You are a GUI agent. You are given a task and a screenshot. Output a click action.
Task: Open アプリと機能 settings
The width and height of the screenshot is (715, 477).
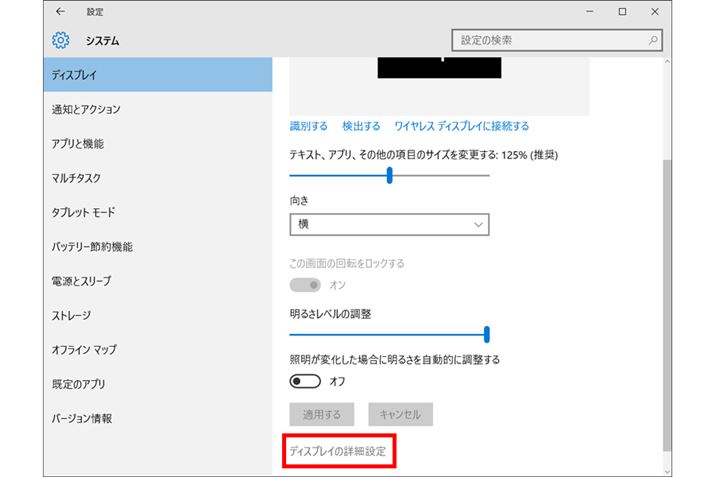click(158, 144)
